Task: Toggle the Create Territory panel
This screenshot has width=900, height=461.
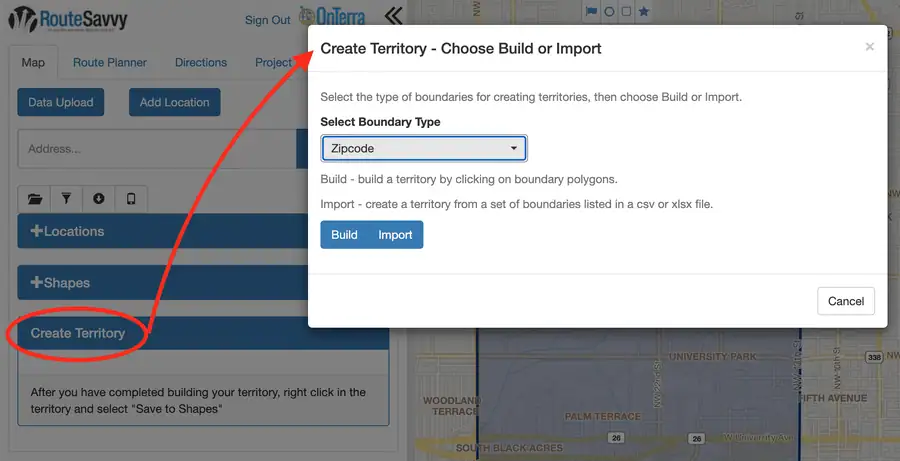Action: (203, 333)
